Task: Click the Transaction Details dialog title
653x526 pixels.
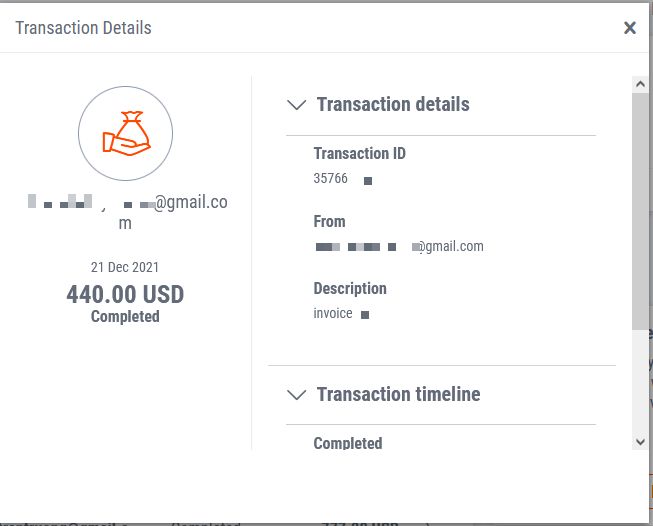Action: (84, 27)
